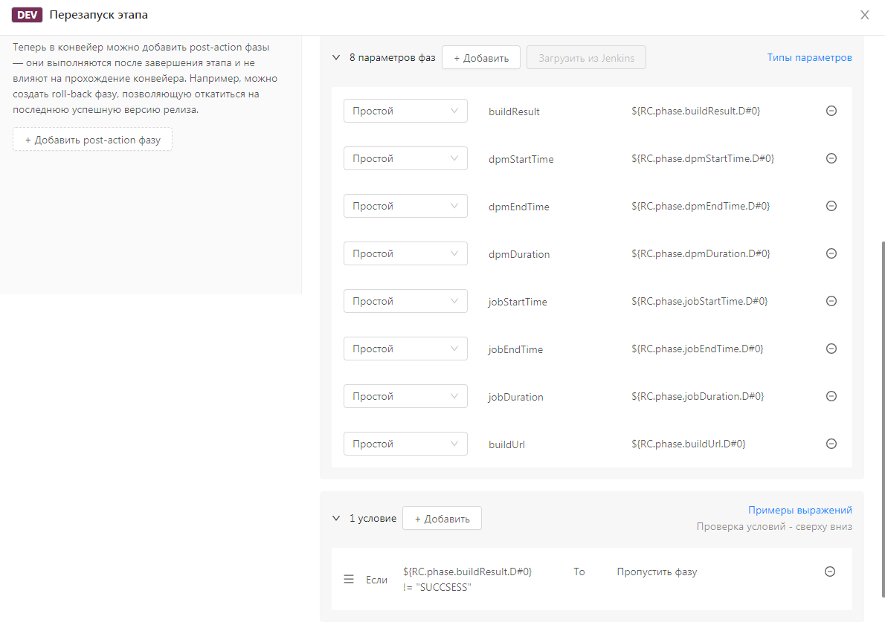Click Добавить button in phase parameters
The image size is (885, 633).
481,58
